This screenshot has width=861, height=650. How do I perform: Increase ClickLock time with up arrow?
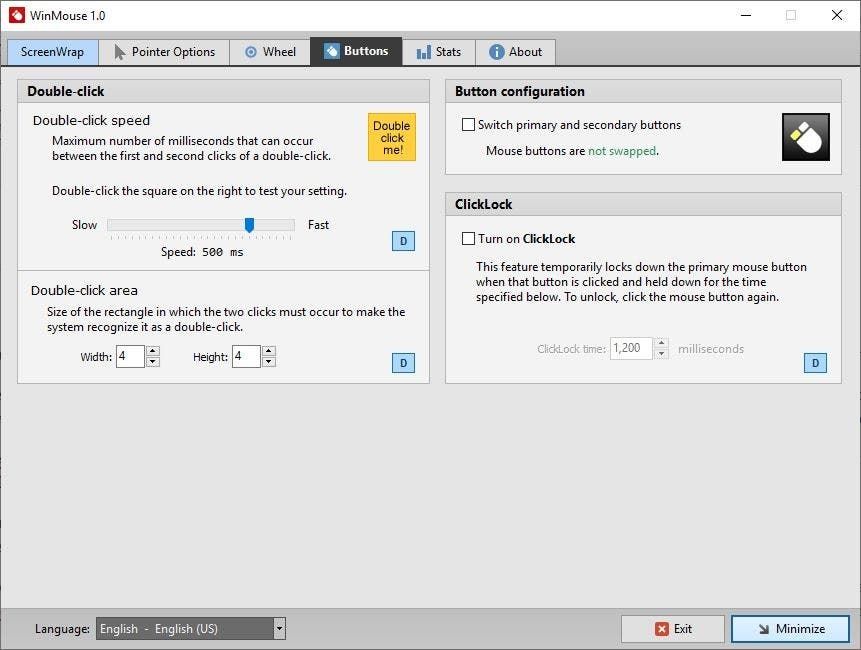(662, 343)
